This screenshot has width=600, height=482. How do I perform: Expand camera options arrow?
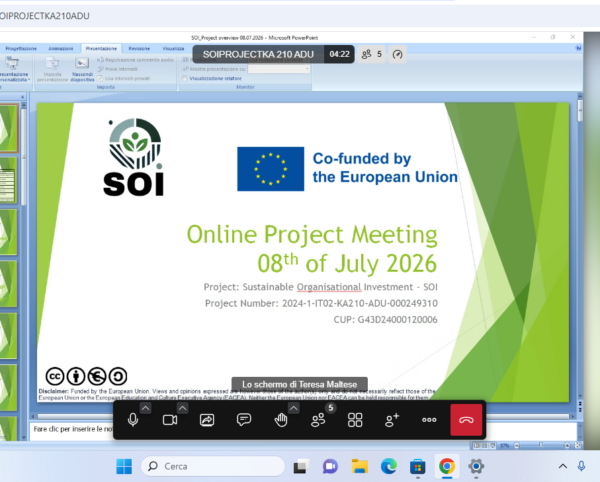183,408
